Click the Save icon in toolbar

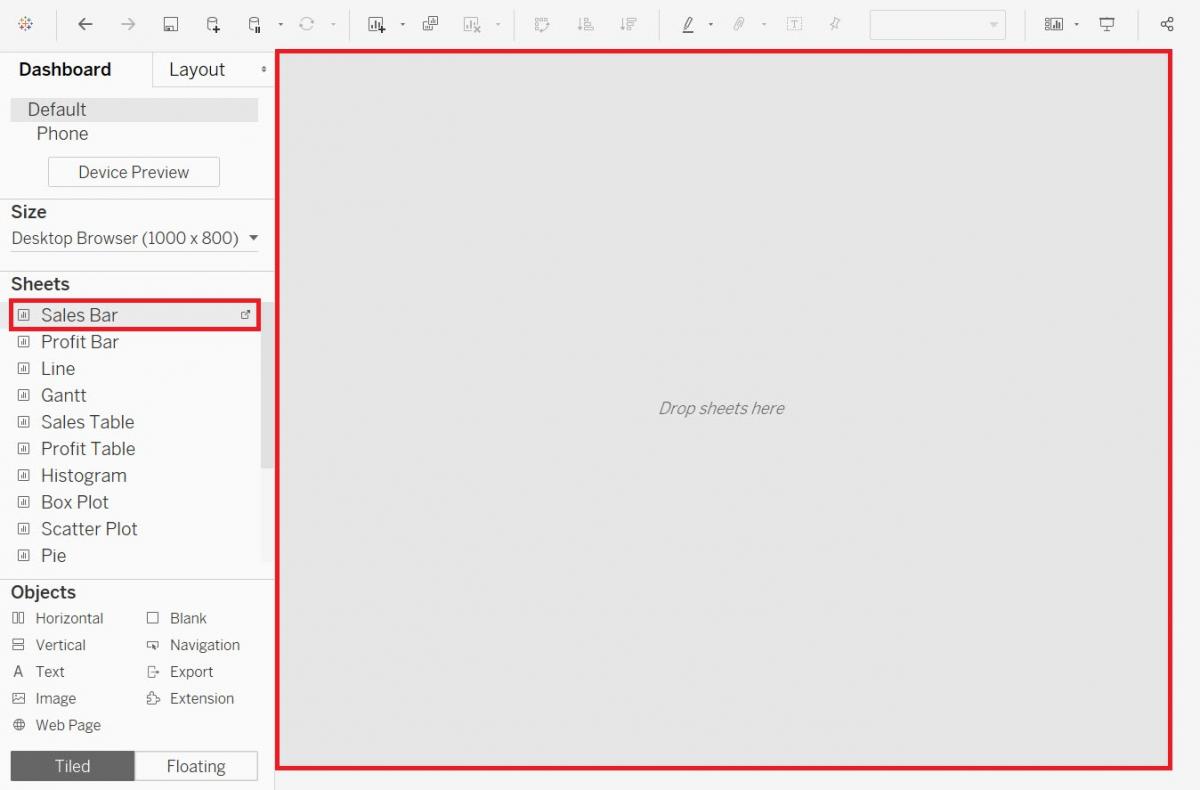tap(171, 24)
